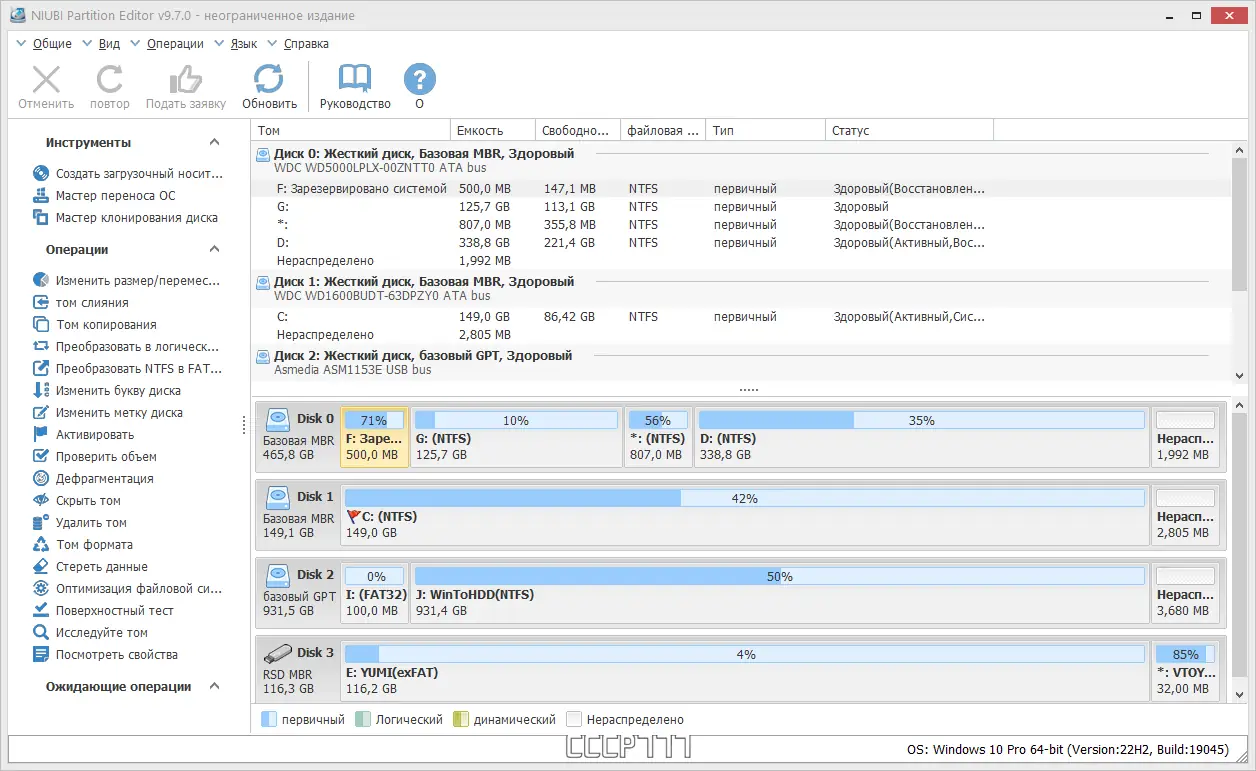This screenshot has width=1256, height=771.
Task: Click the Активировать flag icon
Action: point(41,435)
